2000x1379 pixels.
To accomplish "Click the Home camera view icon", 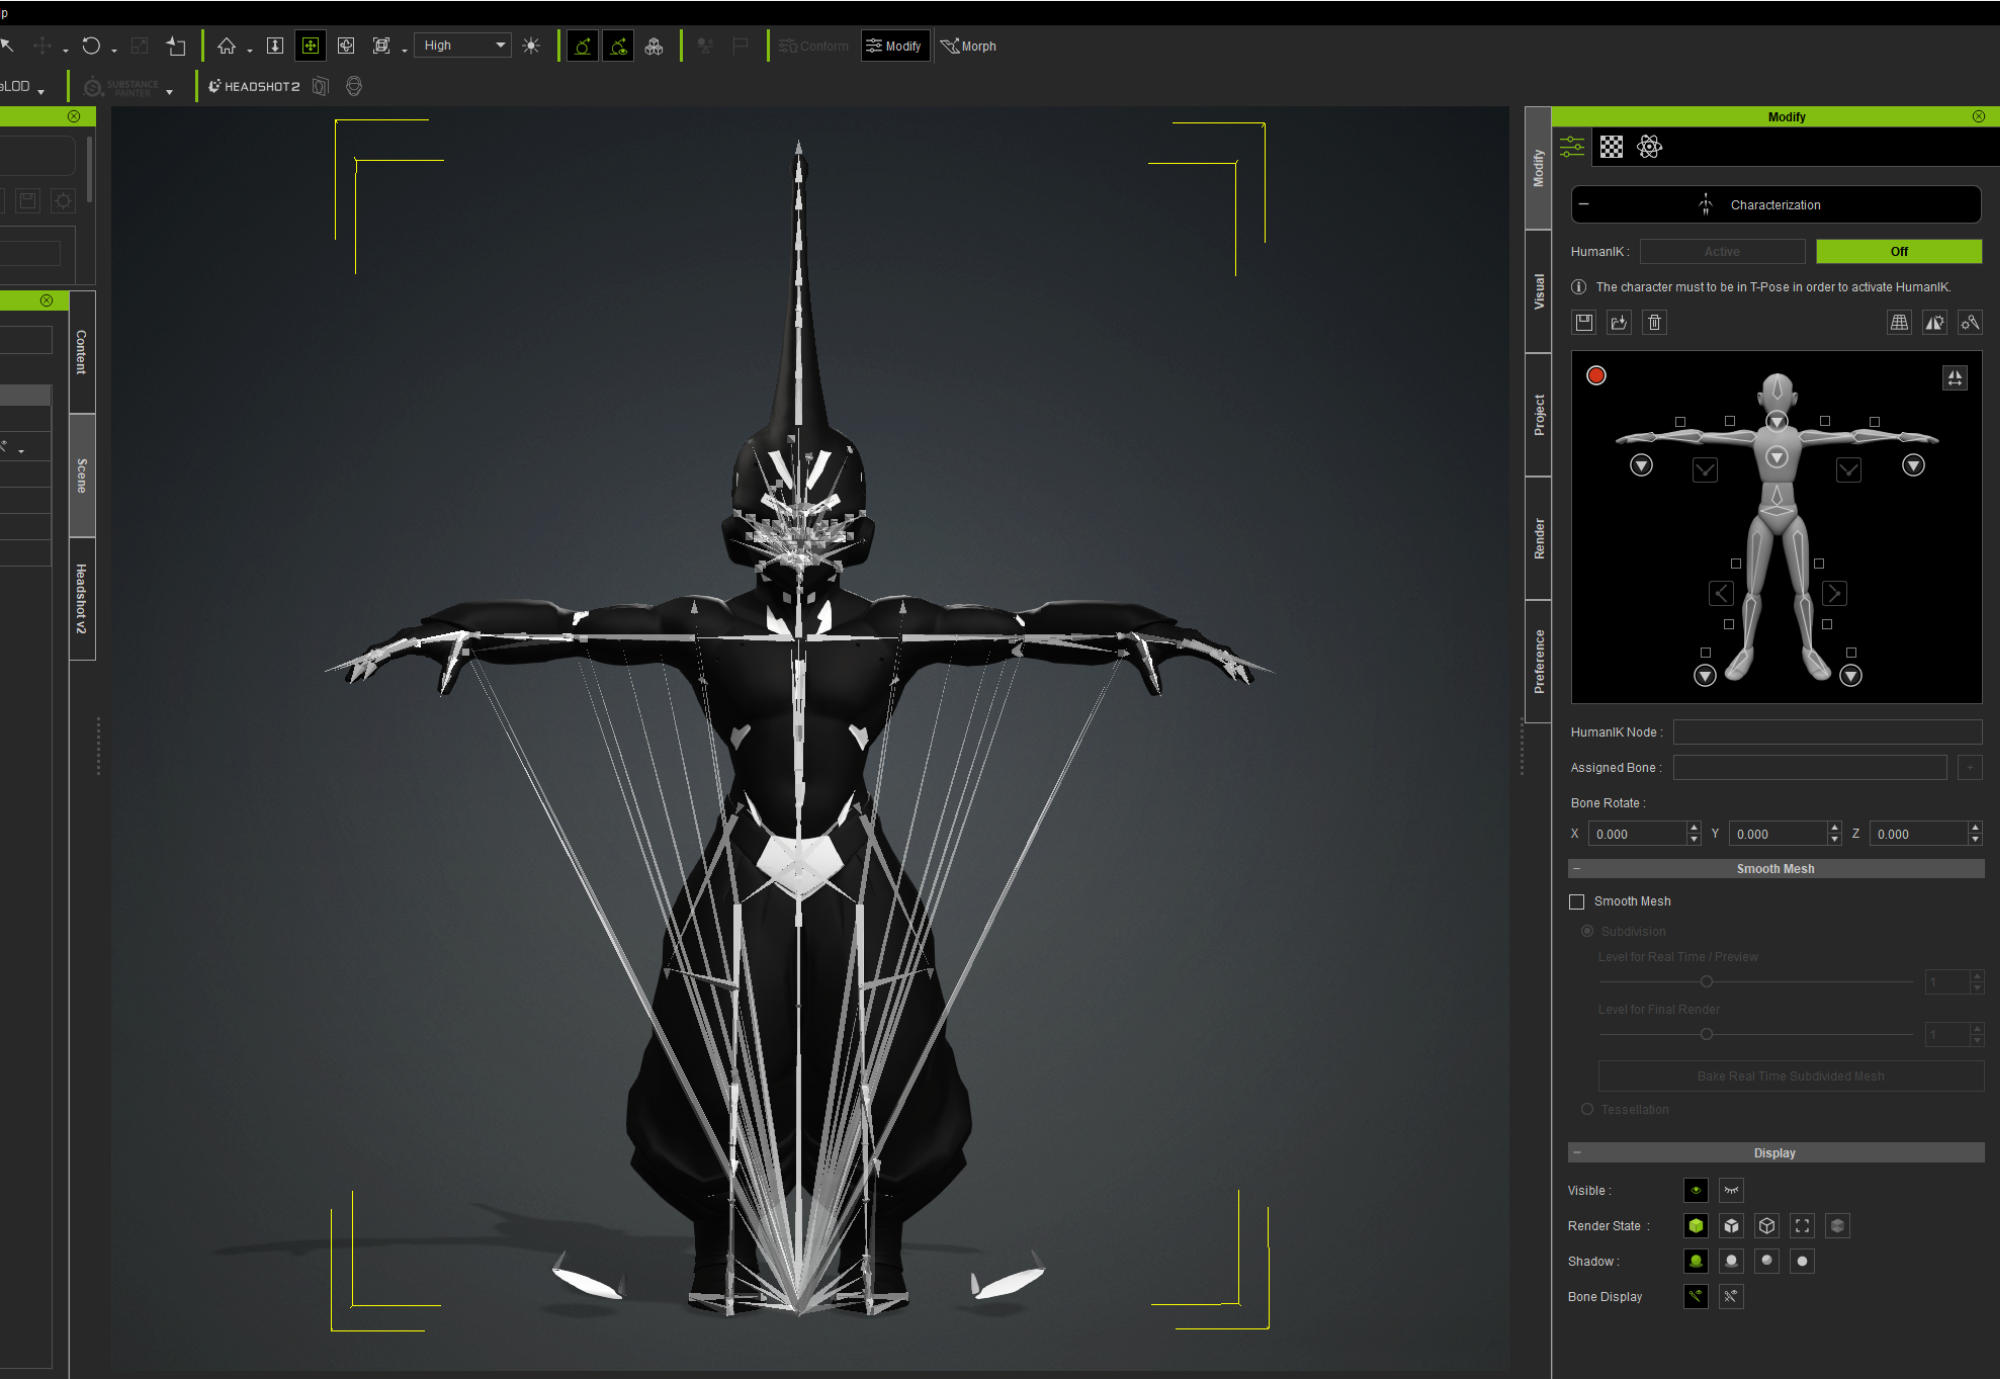I will (x=227, y=45).
